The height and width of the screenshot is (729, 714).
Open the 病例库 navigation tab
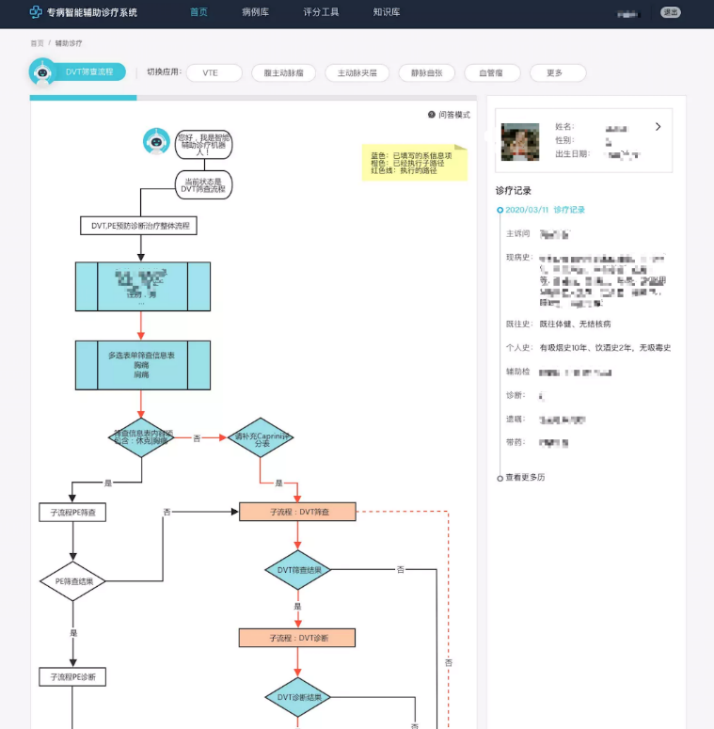pyautogui.click(x=255, y=12)
